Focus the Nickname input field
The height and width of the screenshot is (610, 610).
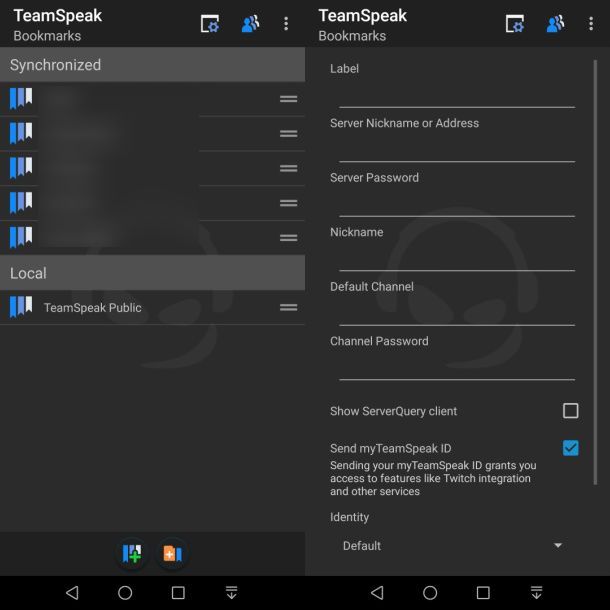(x=457, y=256)
